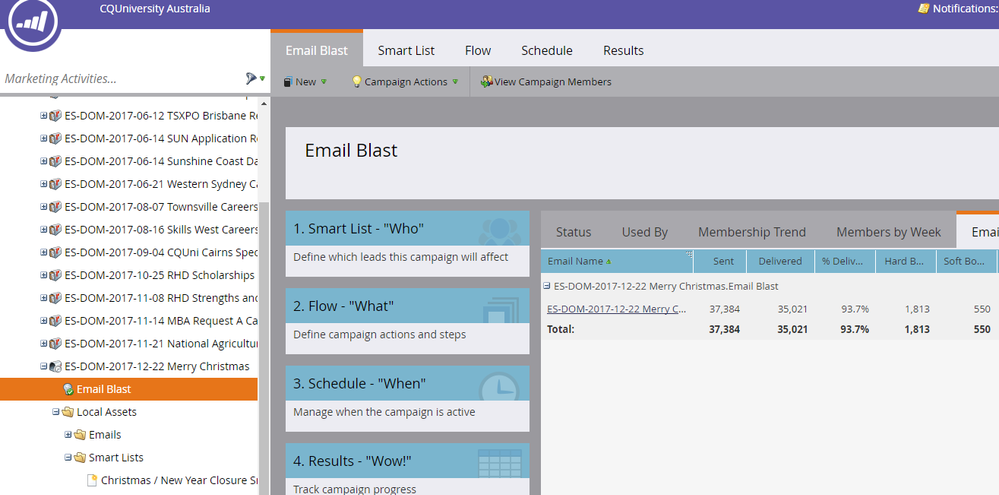Open the Results - "Wow!" card

407,469
